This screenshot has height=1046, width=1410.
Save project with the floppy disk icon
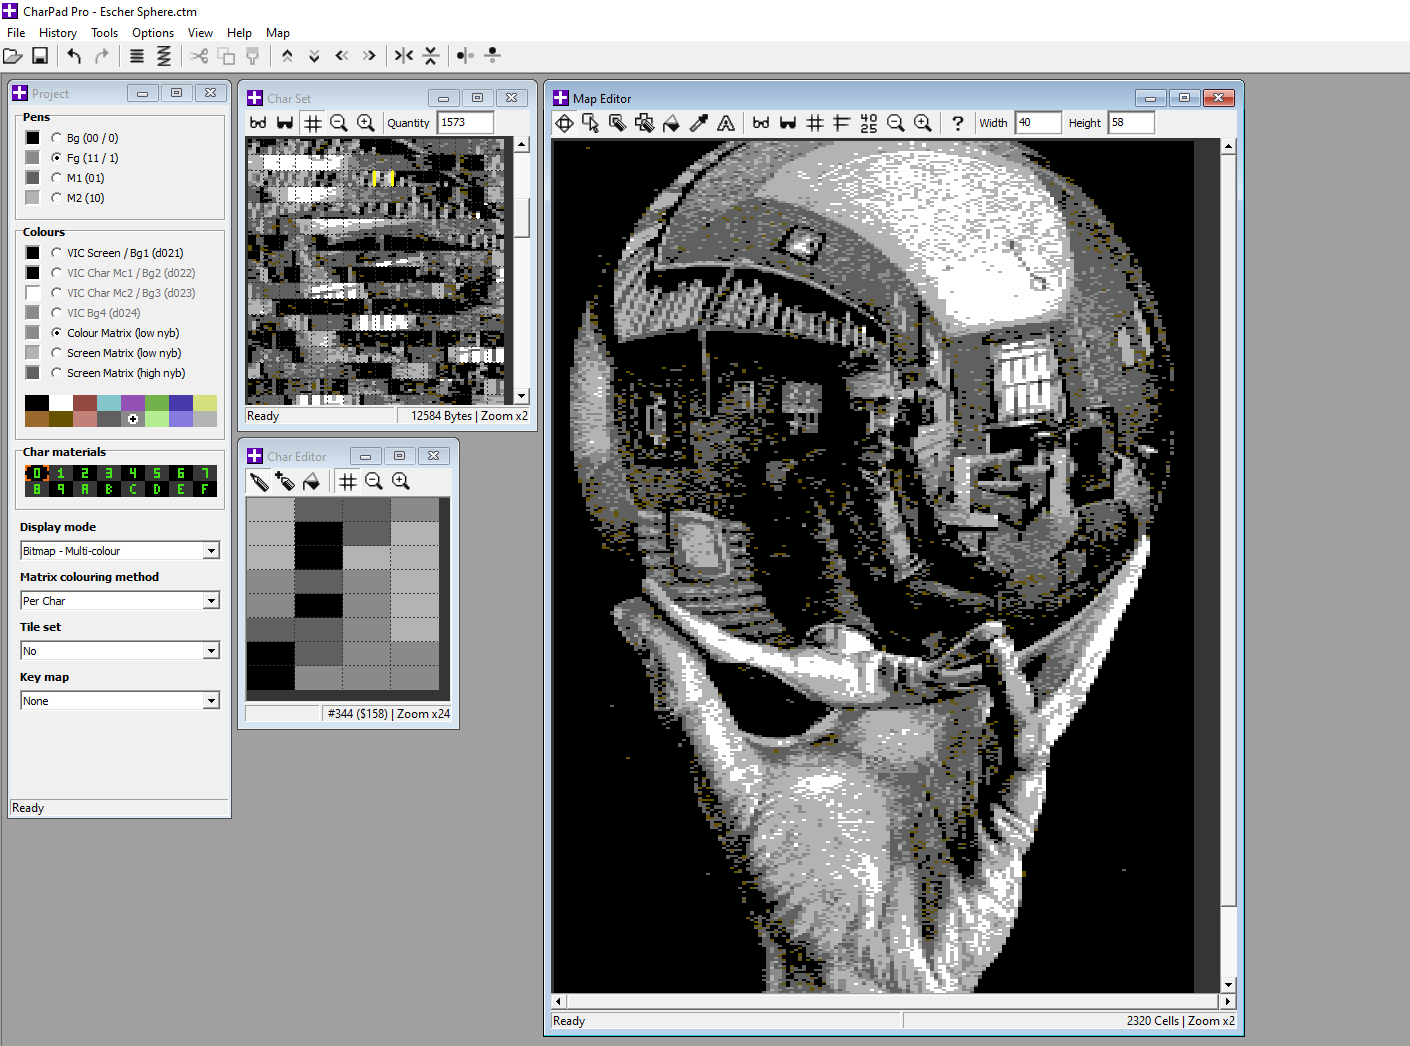(x=40, y=56)
